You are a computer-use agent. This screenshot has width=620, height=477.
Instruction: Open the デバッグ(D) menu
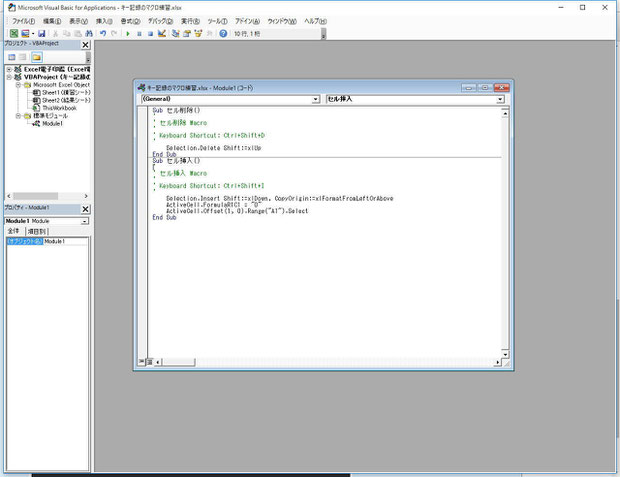coord(160,21)
